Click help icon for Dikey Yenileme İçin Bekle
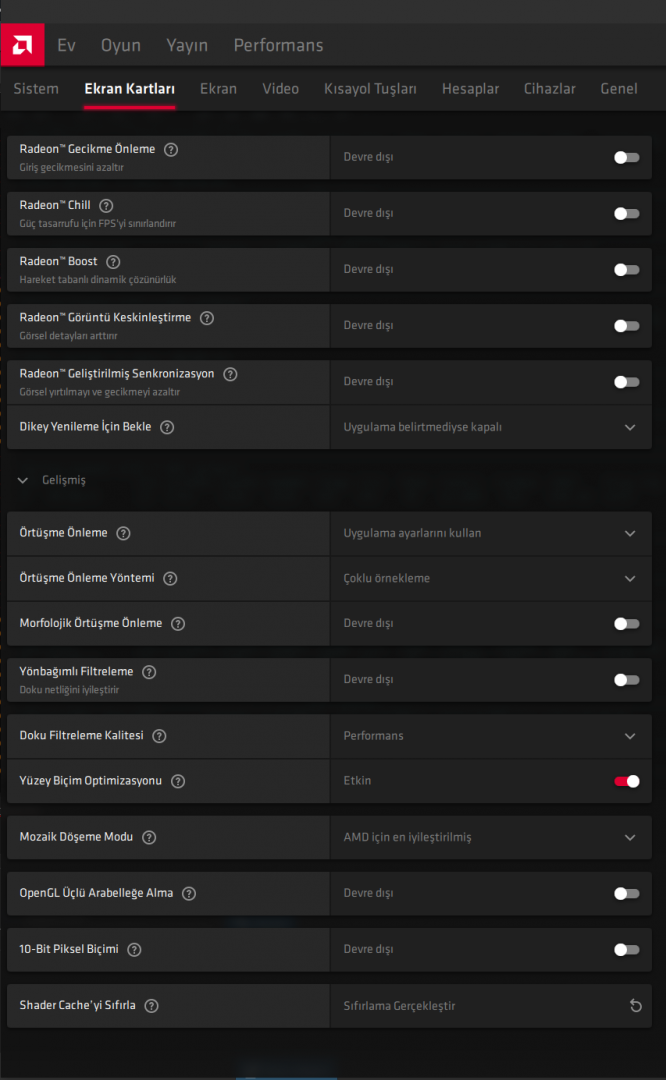The image size is (666, 1080). point(167,427)
